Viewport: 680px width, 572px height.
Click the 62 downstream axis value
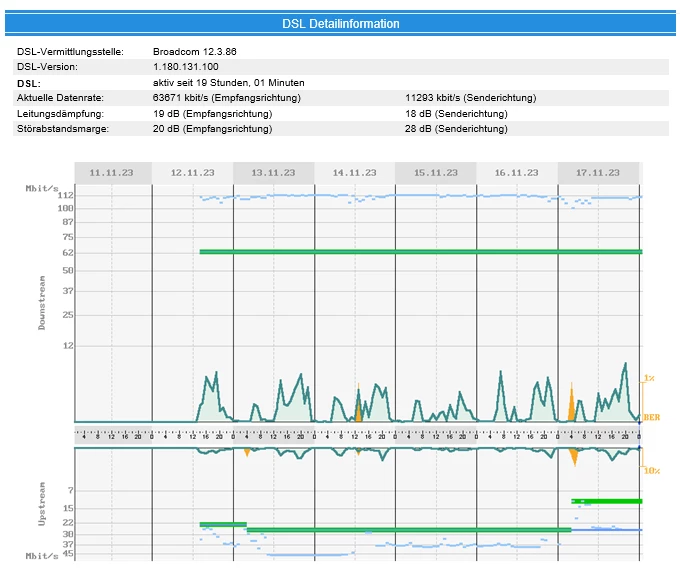tap(68, 253)
